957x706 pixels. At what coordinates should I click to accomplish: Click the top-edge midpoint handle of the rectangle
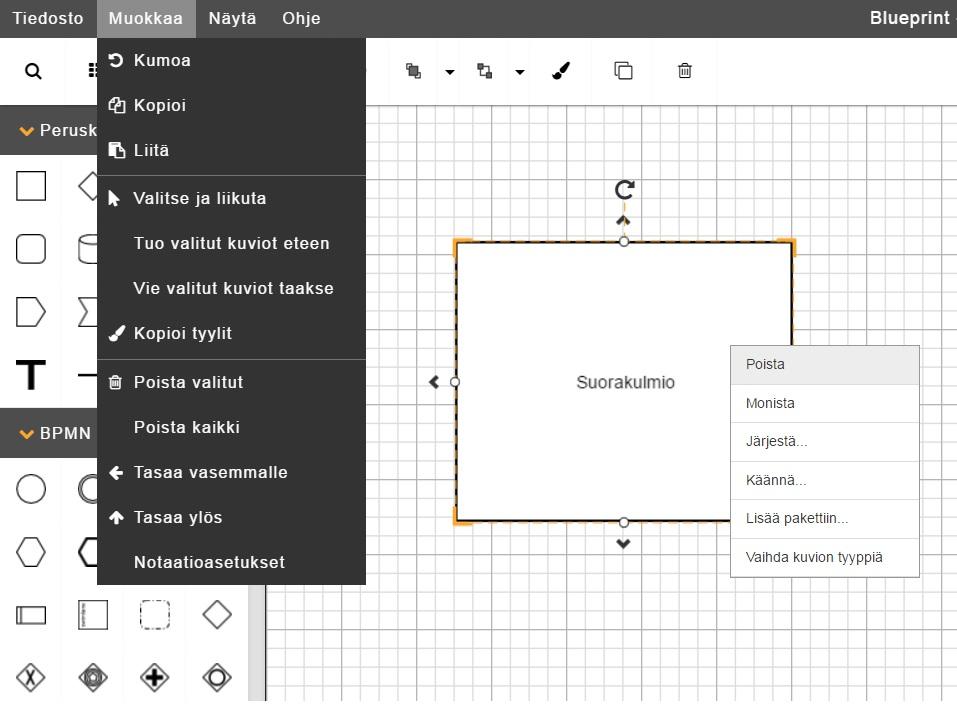pyautogui.click(x=624, y=242)
